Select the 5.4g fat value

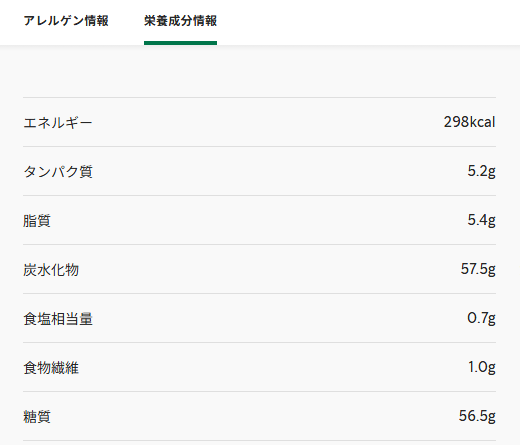tap(481, 220)
